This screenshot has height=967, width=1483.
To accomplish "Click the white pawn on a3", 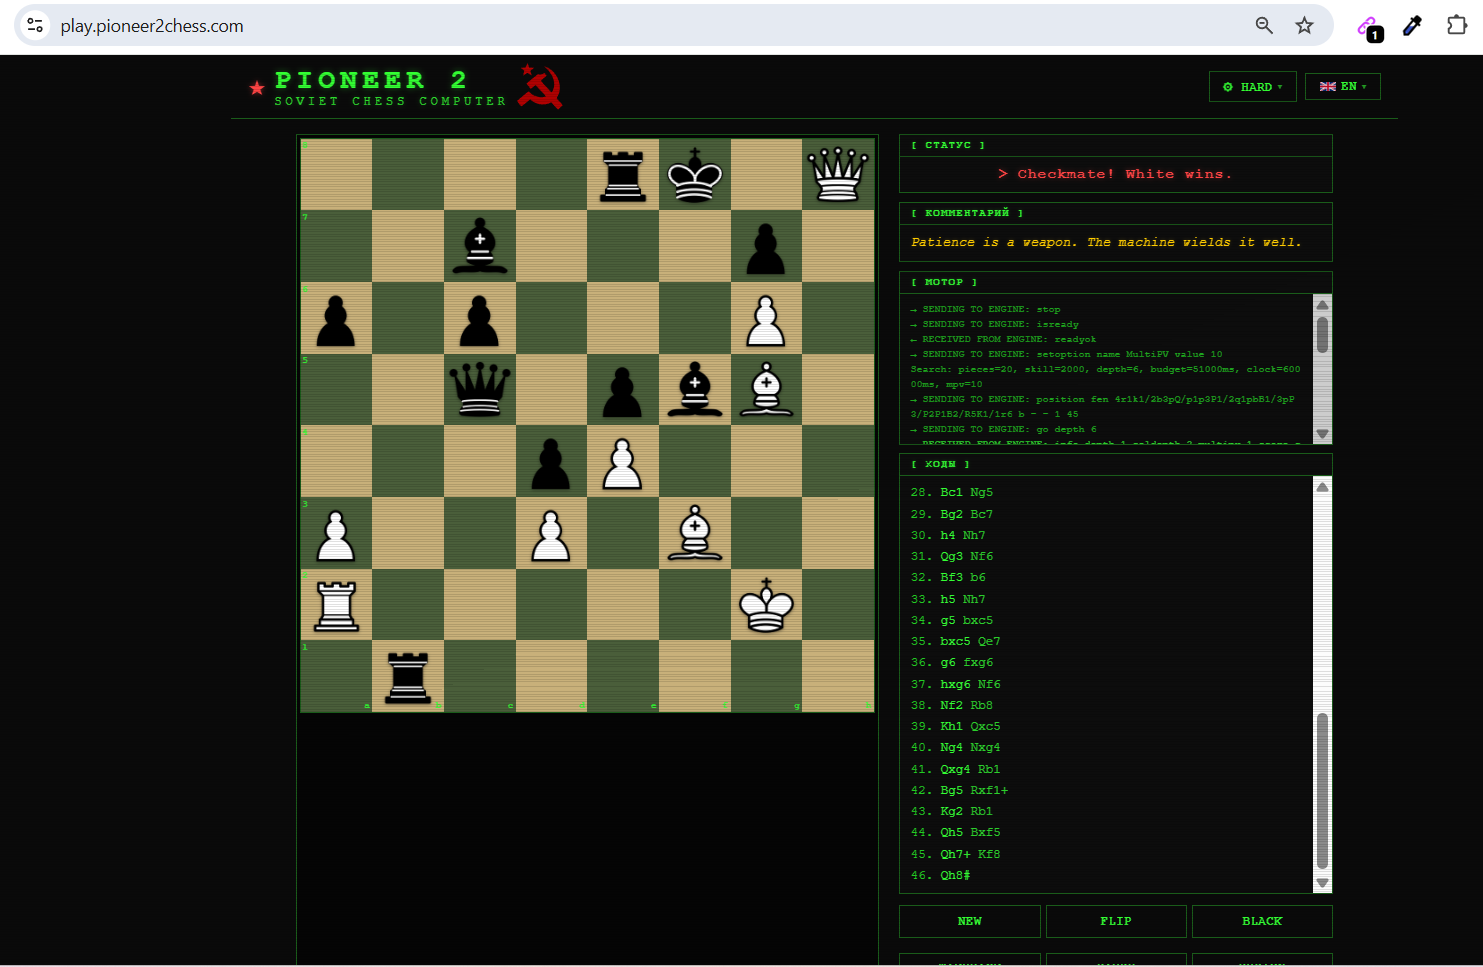I will click(336, 536).
